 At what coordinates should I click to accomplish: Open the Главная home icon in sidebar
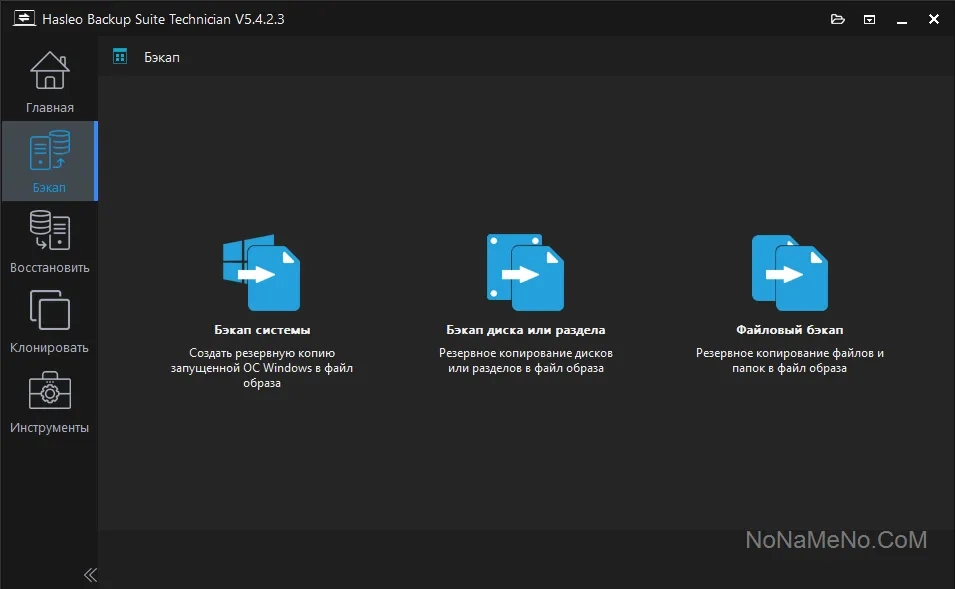tap(49, 70)
